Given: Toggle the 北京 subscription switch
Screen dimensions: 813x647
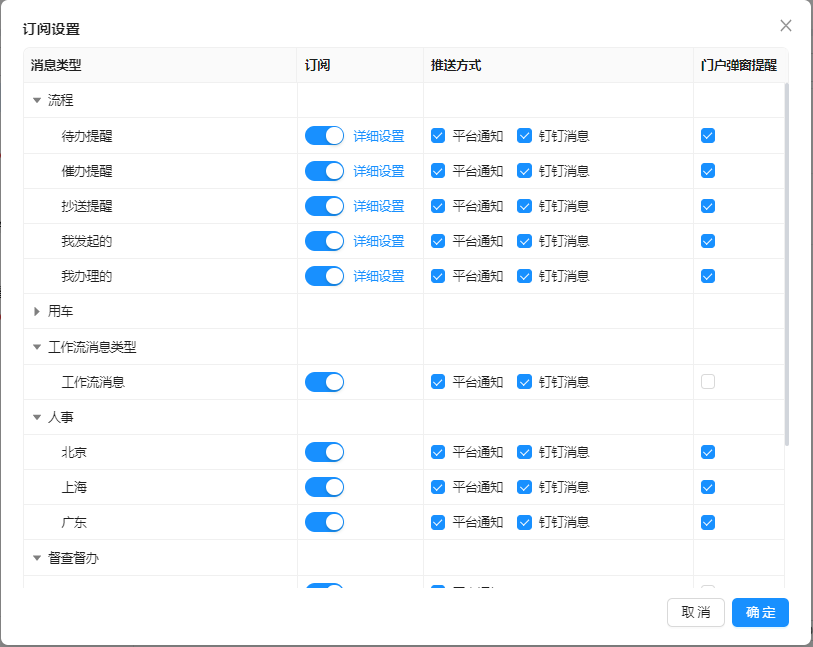Looking at the screenshot, I should [324, 452].
